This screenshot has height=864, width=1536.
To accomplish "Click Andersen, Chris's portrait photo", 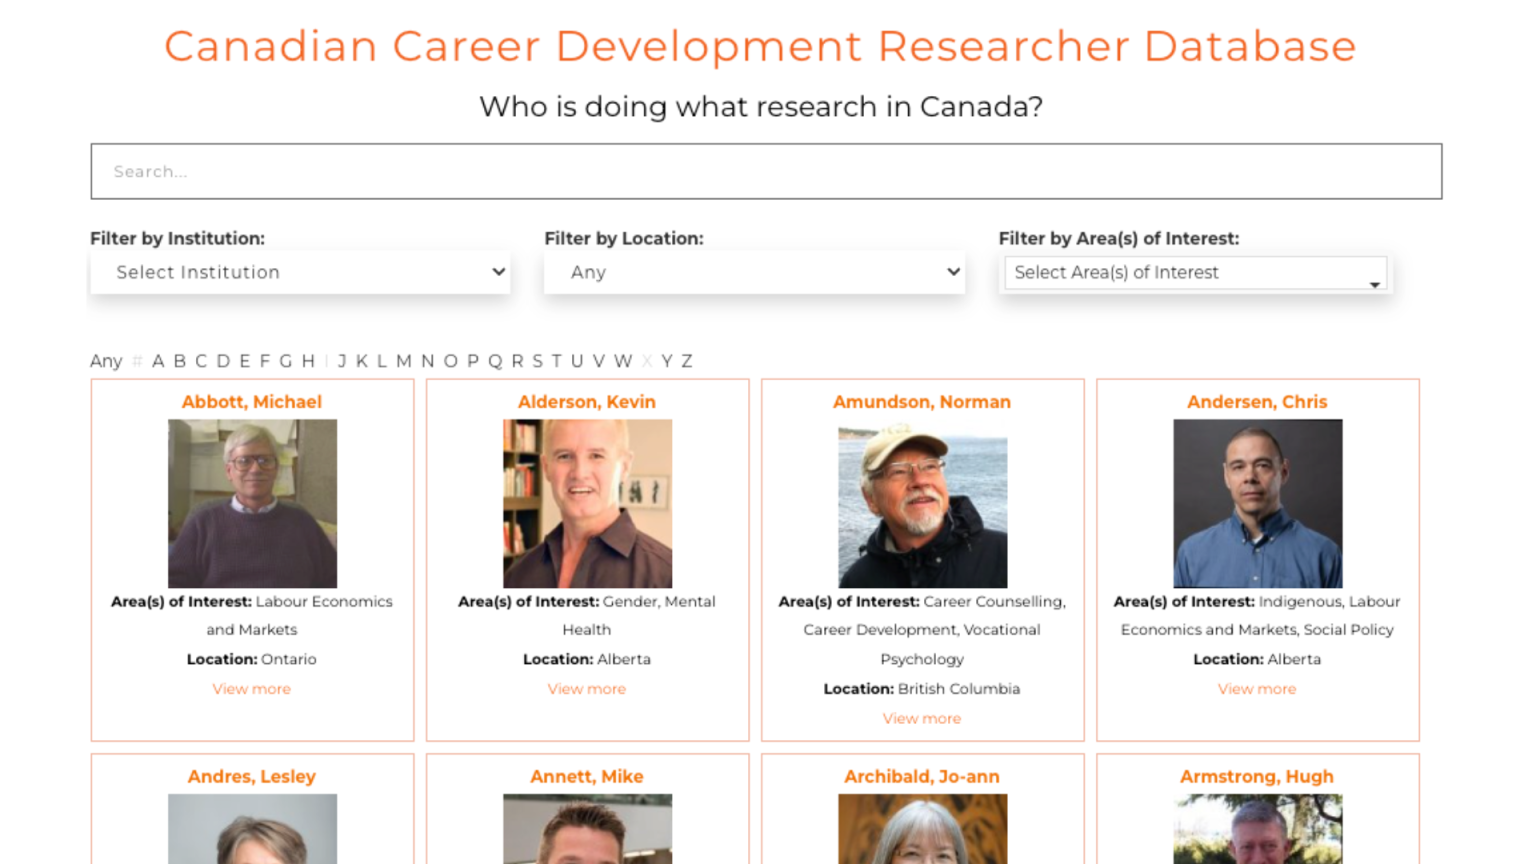I will (1256, 503).
